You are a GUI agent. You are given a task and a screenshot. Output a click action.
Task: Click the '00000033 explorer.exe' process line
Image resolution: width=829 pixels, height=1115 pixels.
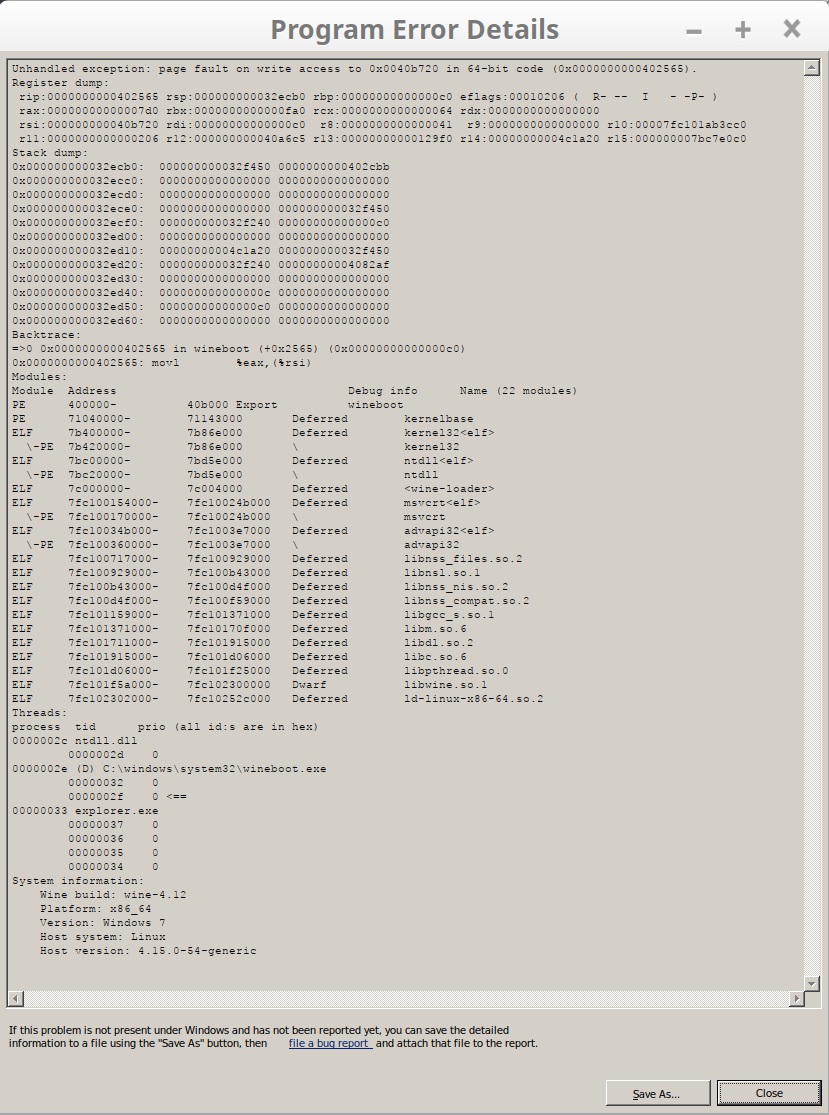[x=85, y=811]
